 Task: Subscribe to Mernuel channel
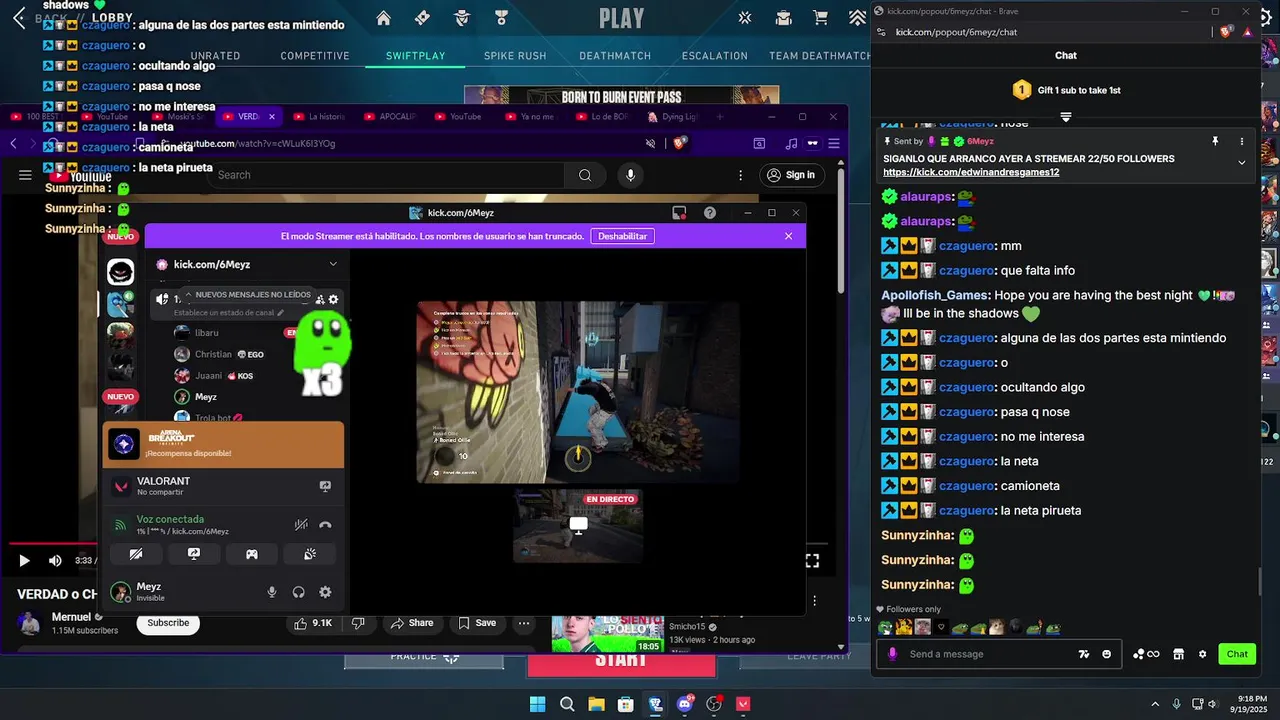tap(168, 623)
